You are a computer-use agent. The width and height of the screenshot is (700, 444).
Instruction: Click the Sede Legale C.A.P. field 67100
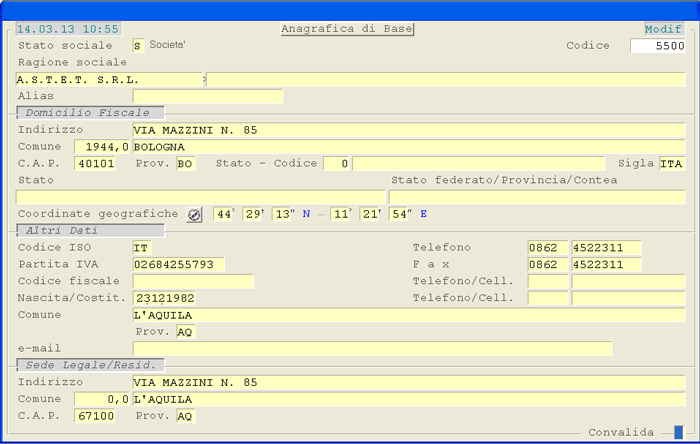pos(96,415)
